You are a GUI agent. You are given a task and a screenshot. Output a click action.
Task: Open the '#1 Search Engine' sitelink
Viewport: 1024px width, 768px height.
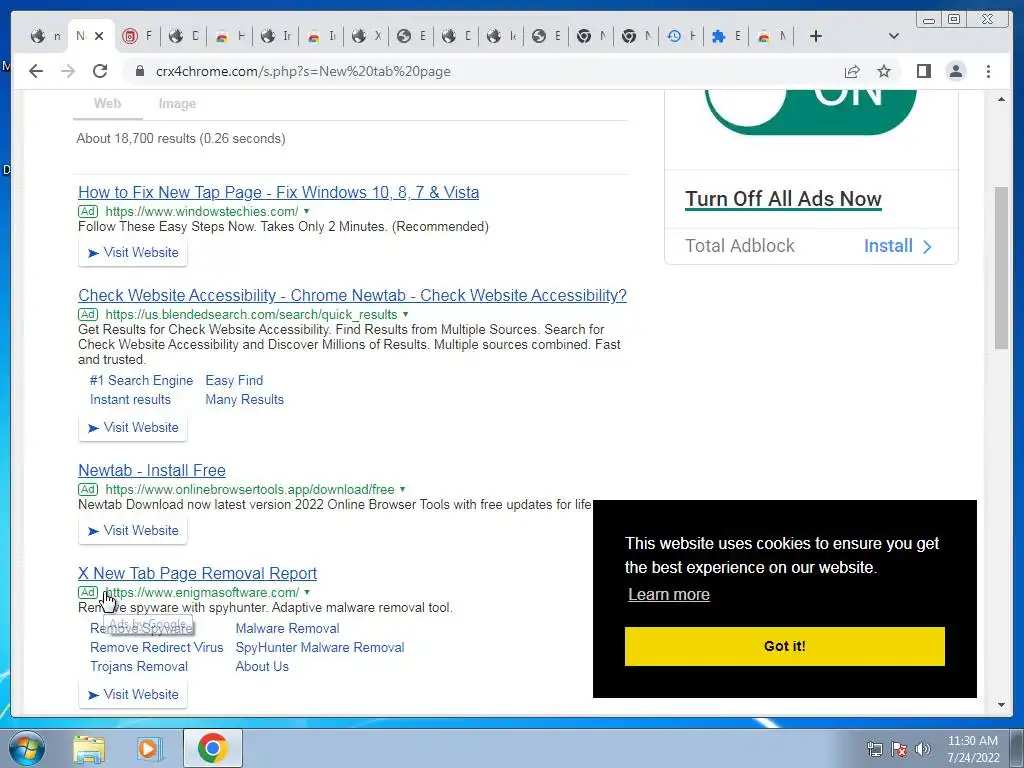[141, 380]
